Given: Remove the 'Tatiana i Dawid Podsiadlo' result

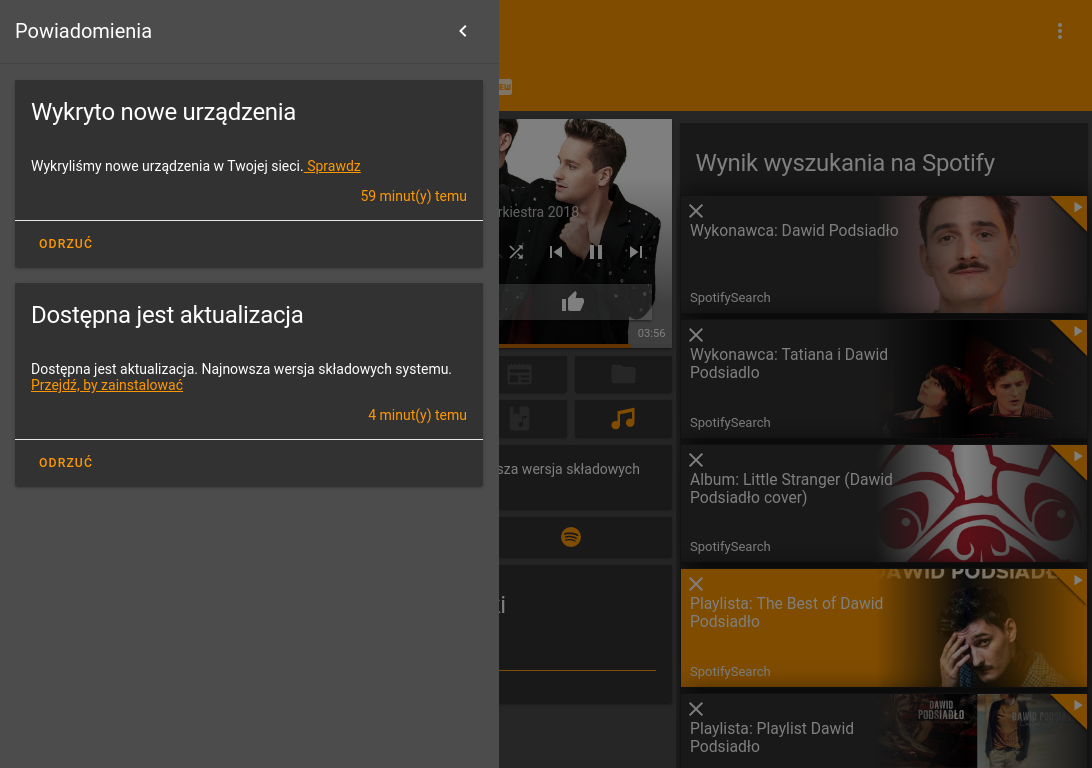Looking at the screenshot, I should pyautogui.click(x=696, y=335).
